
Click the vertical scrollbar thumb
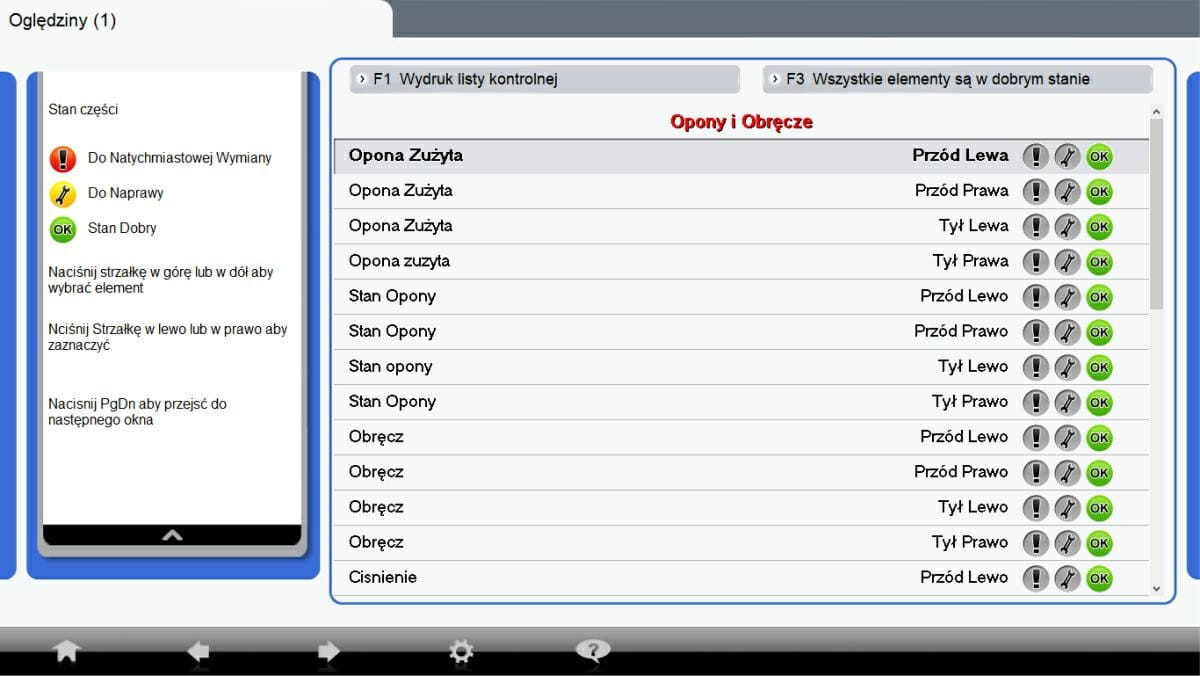1157,213
